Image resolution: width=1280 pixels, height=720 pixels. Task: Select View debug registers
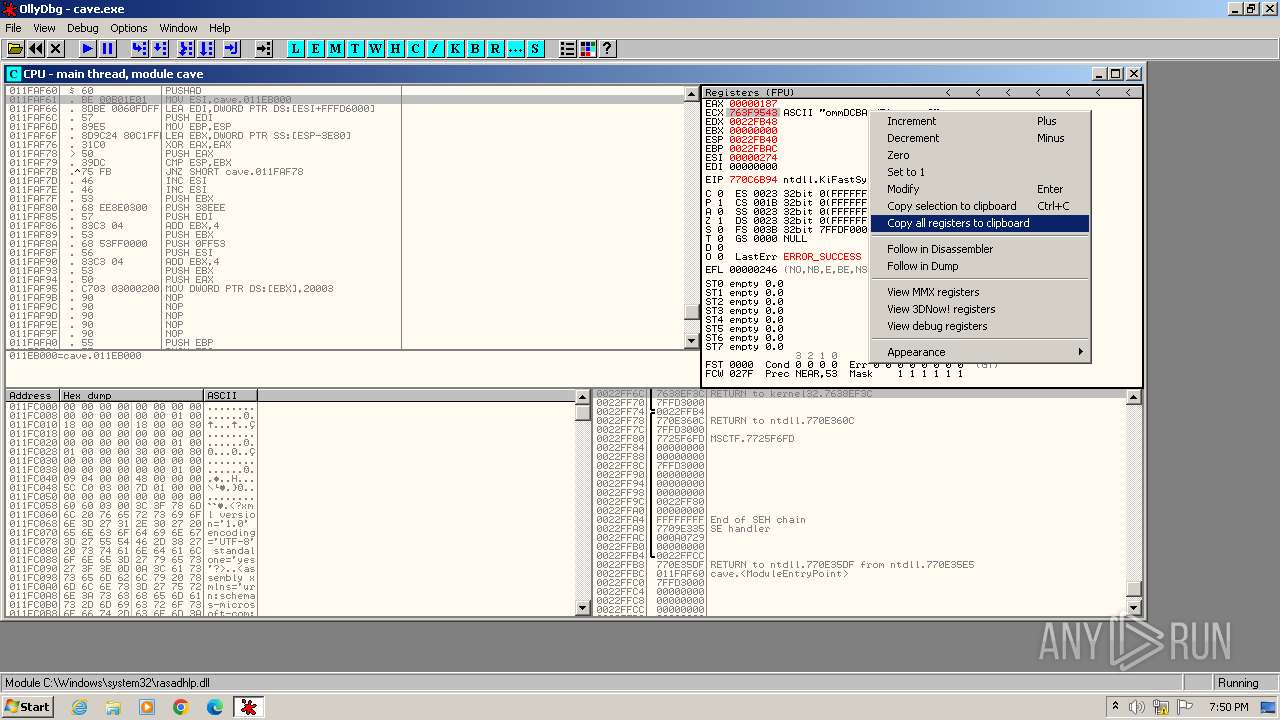[980, 326]
